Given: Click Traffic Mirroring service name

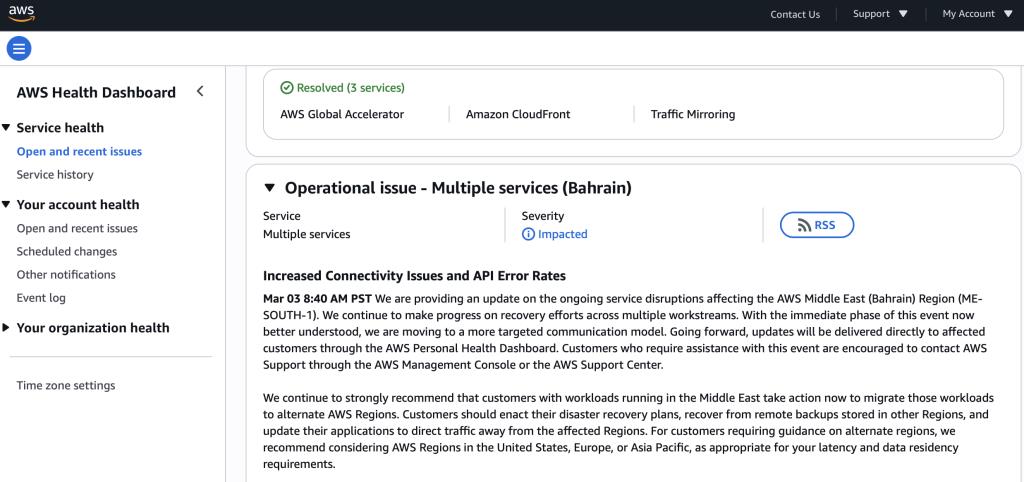Looking at the screenshot, I should (693, 114).
